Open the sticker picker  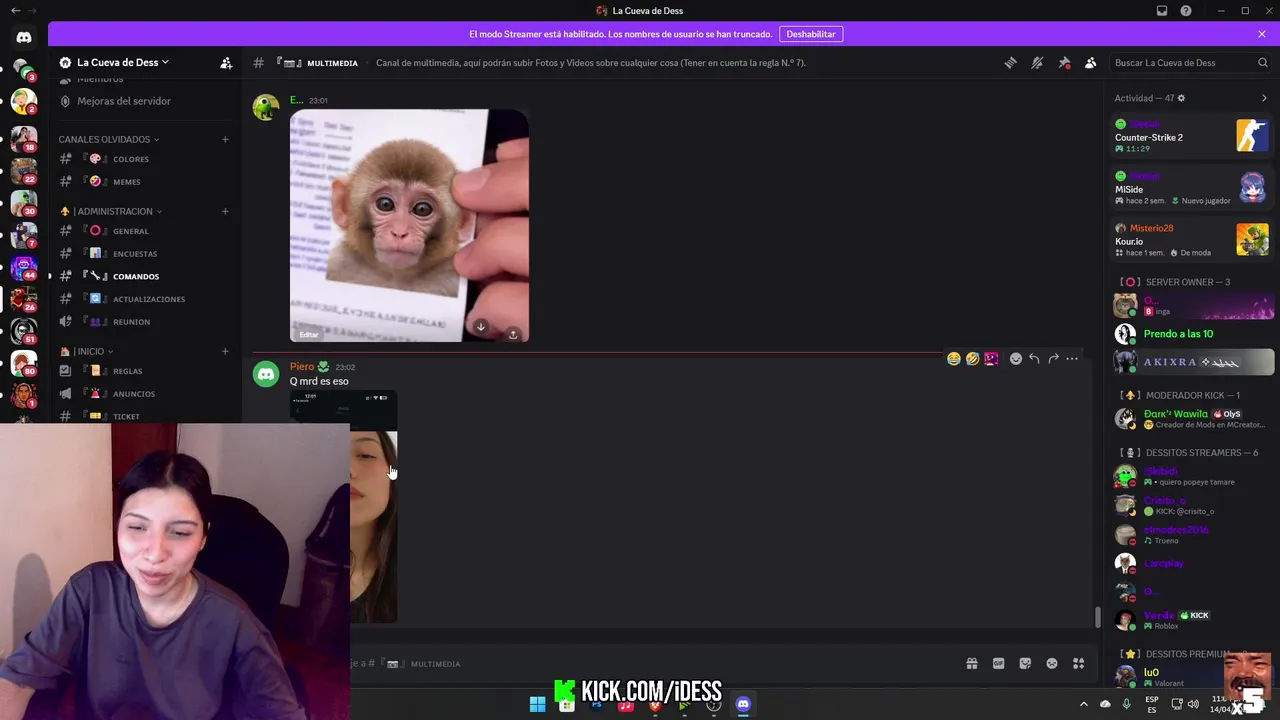pyautogui.click(x=1025, y=663)
